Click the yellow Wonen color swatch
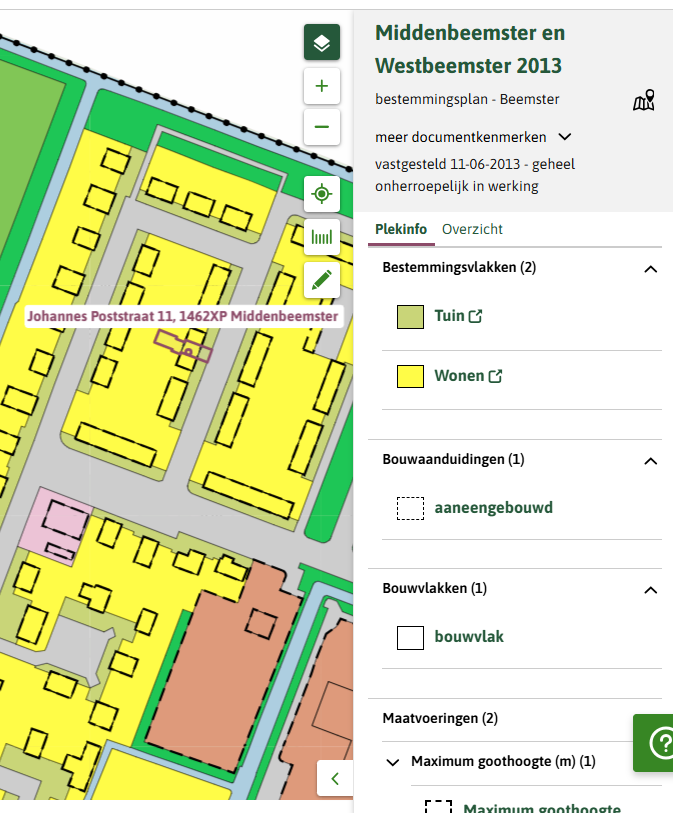The image size is (673, 813). pos(411,377)
